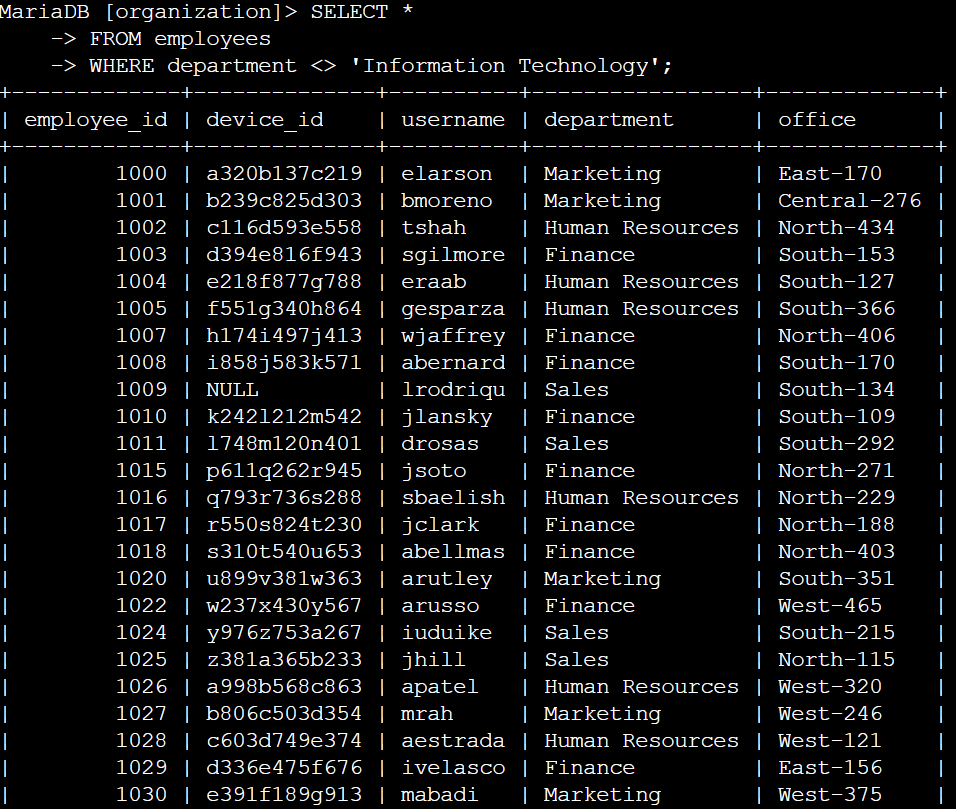Viewport: 956px width, 809px height.
Task: Click the 'Information Technology' string in query
Action: pos(518,66)
